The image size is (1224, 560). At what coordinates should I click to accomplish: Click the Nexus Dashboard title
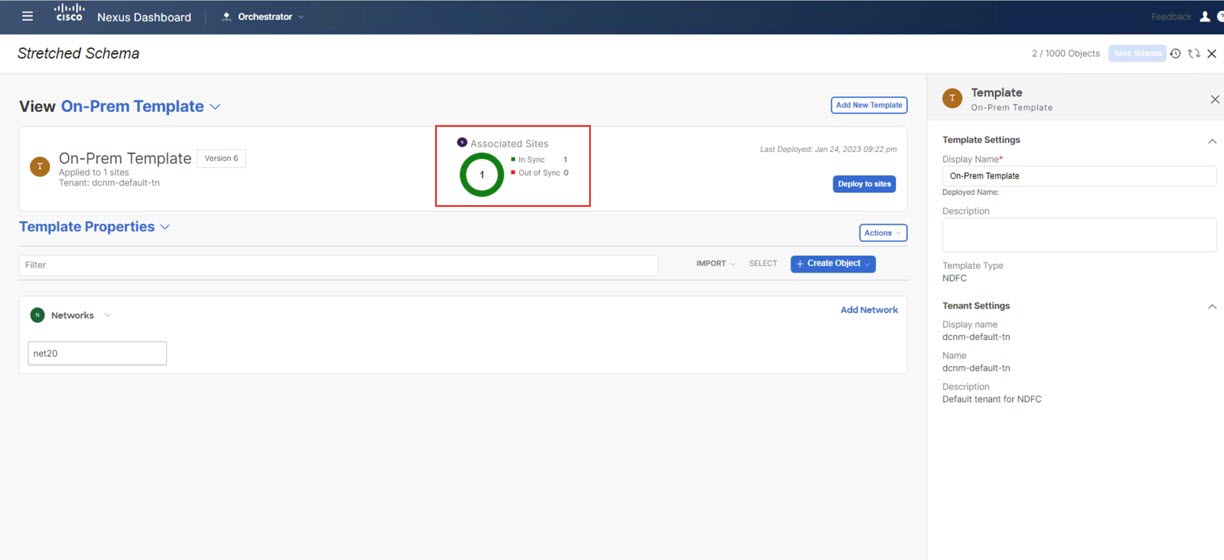[144, 17]
